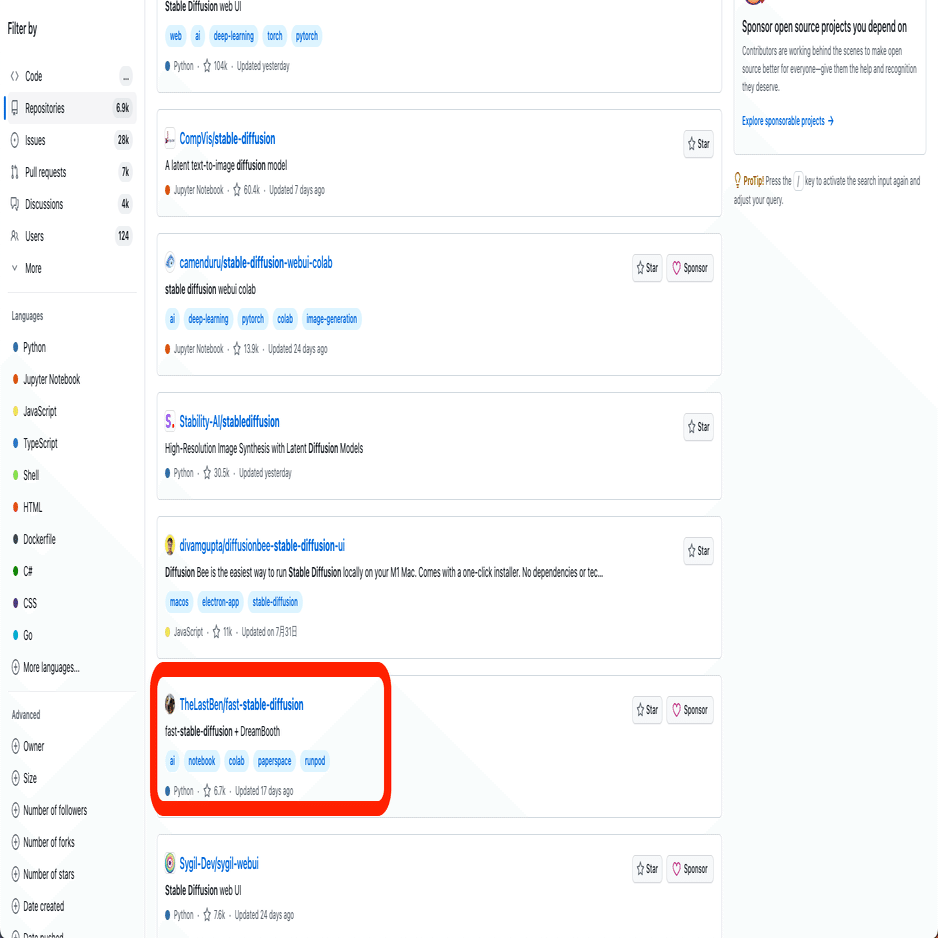This screenshot has width=938, height=938.
Task: Click divamgupta avatar icon
Action: click(170, 546)
